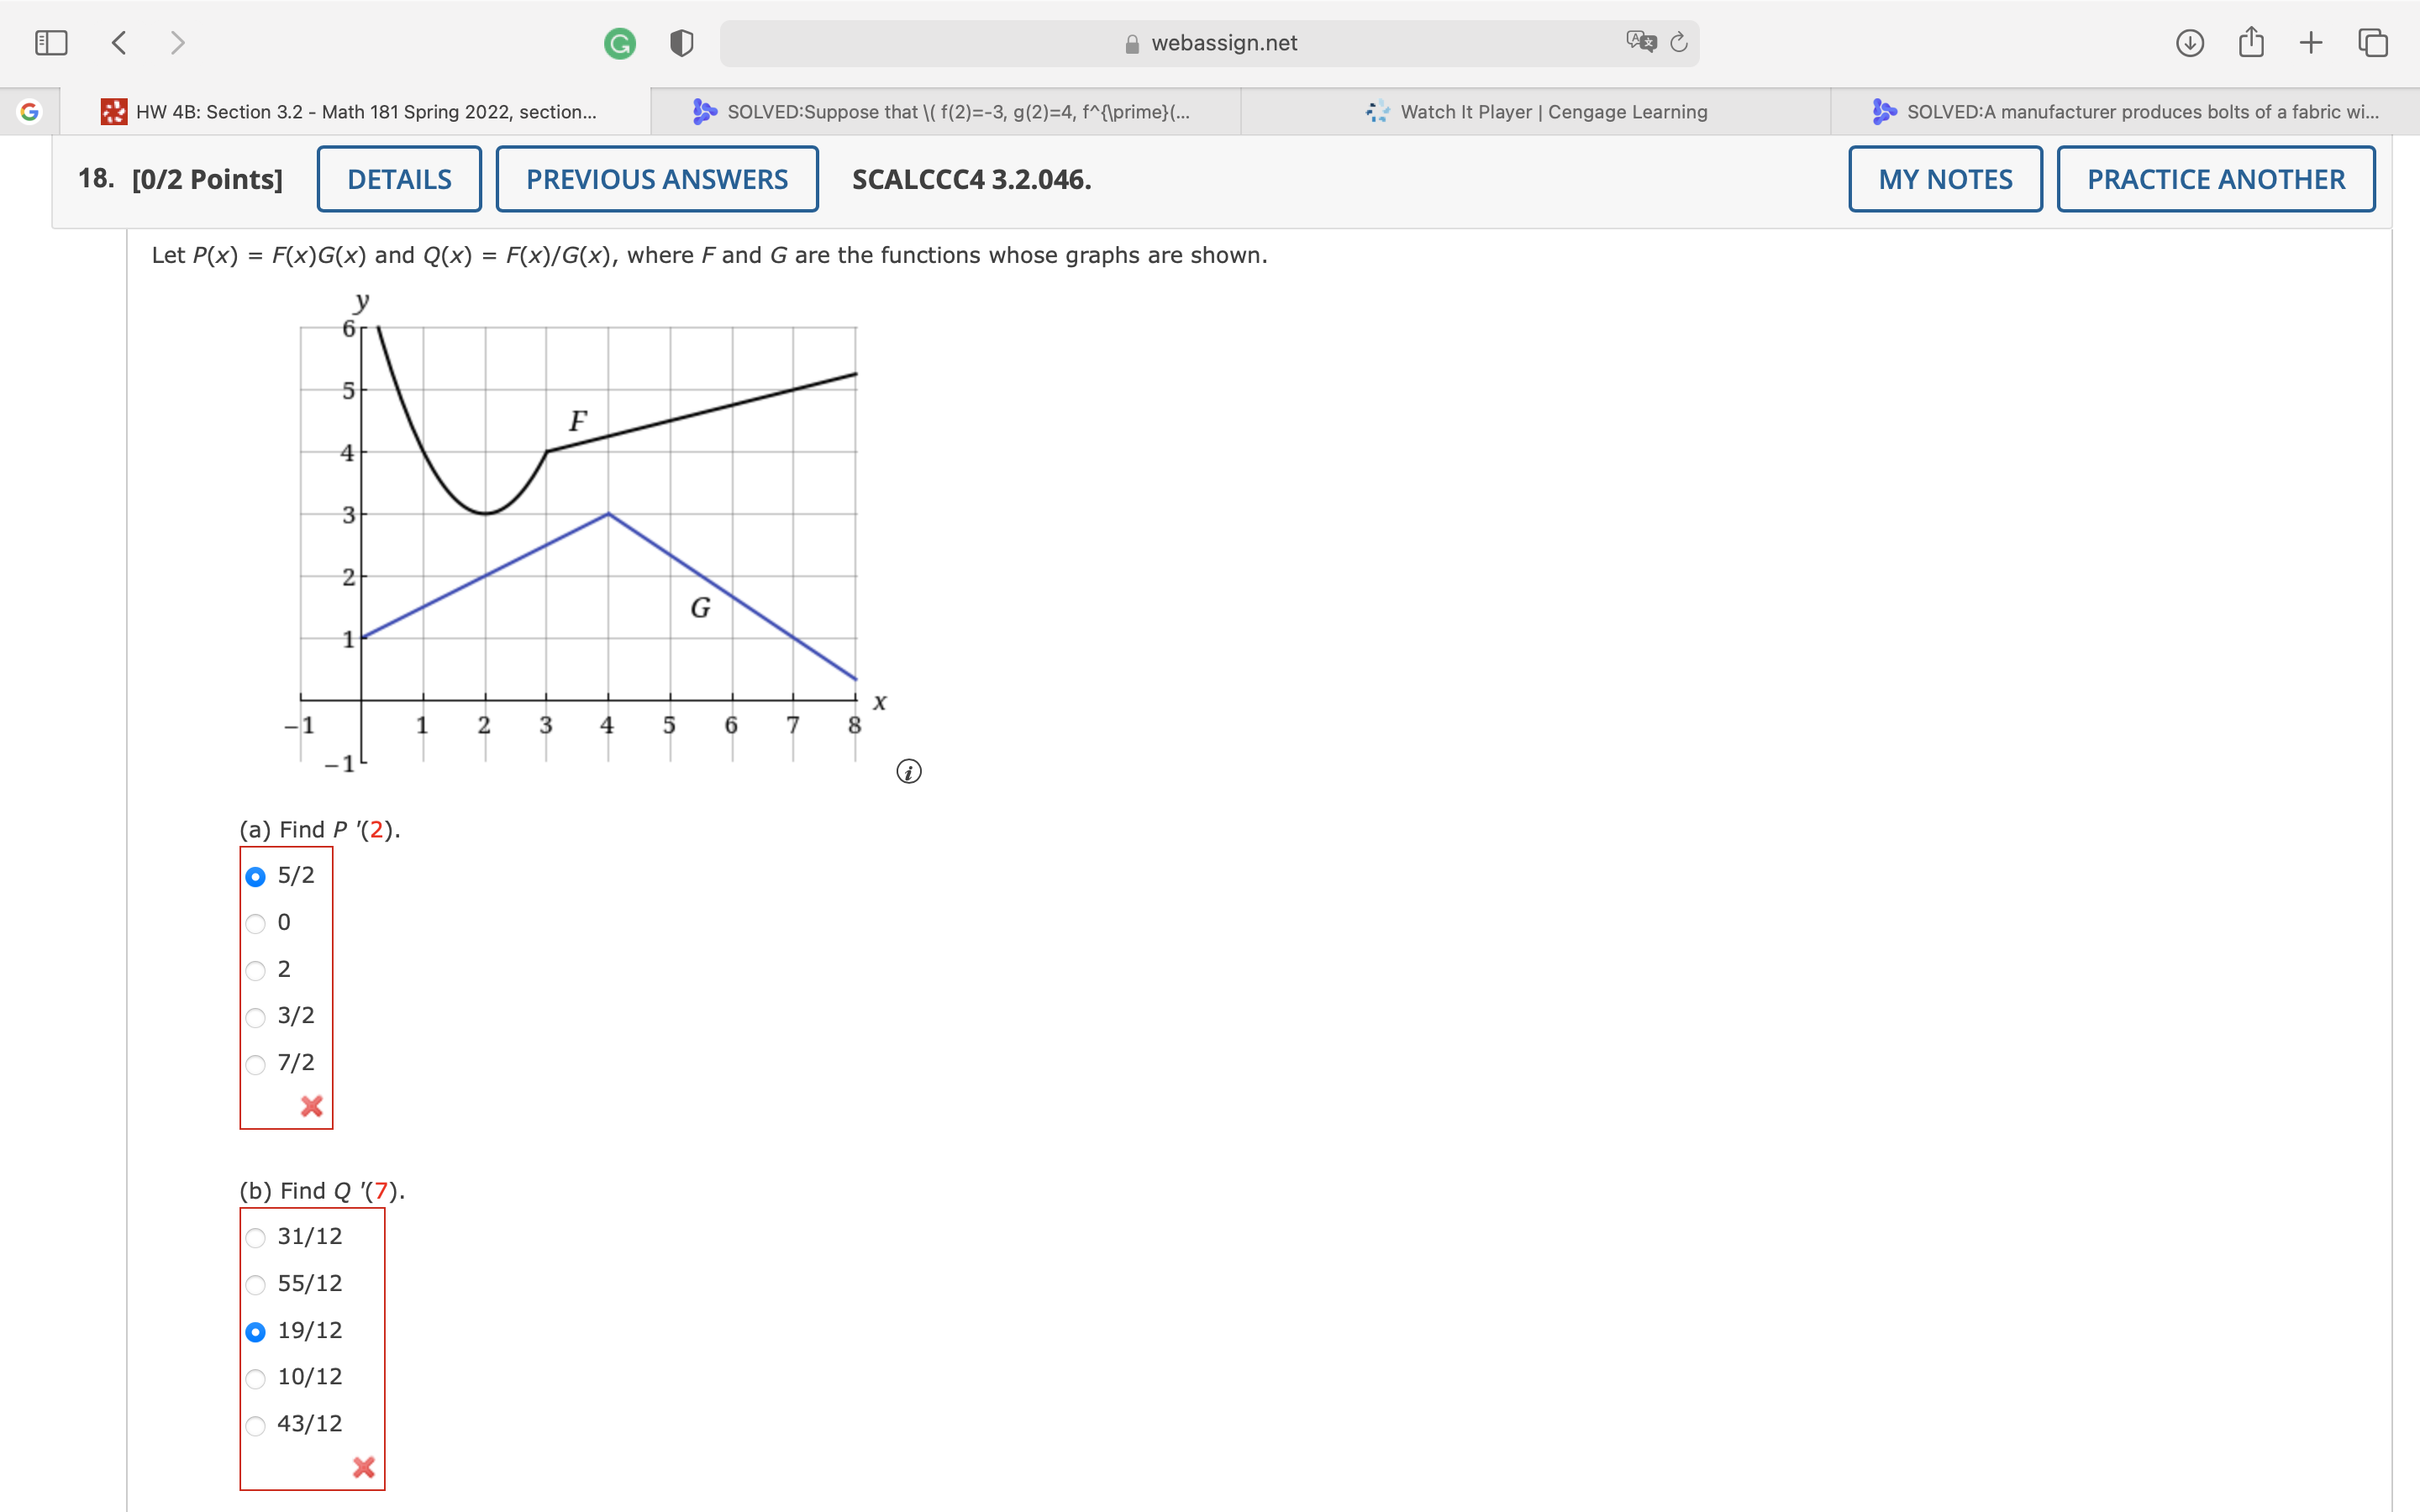Select the 7/2 answer choice
Screen dimensions: 2420x1512
coord(256,1063)
